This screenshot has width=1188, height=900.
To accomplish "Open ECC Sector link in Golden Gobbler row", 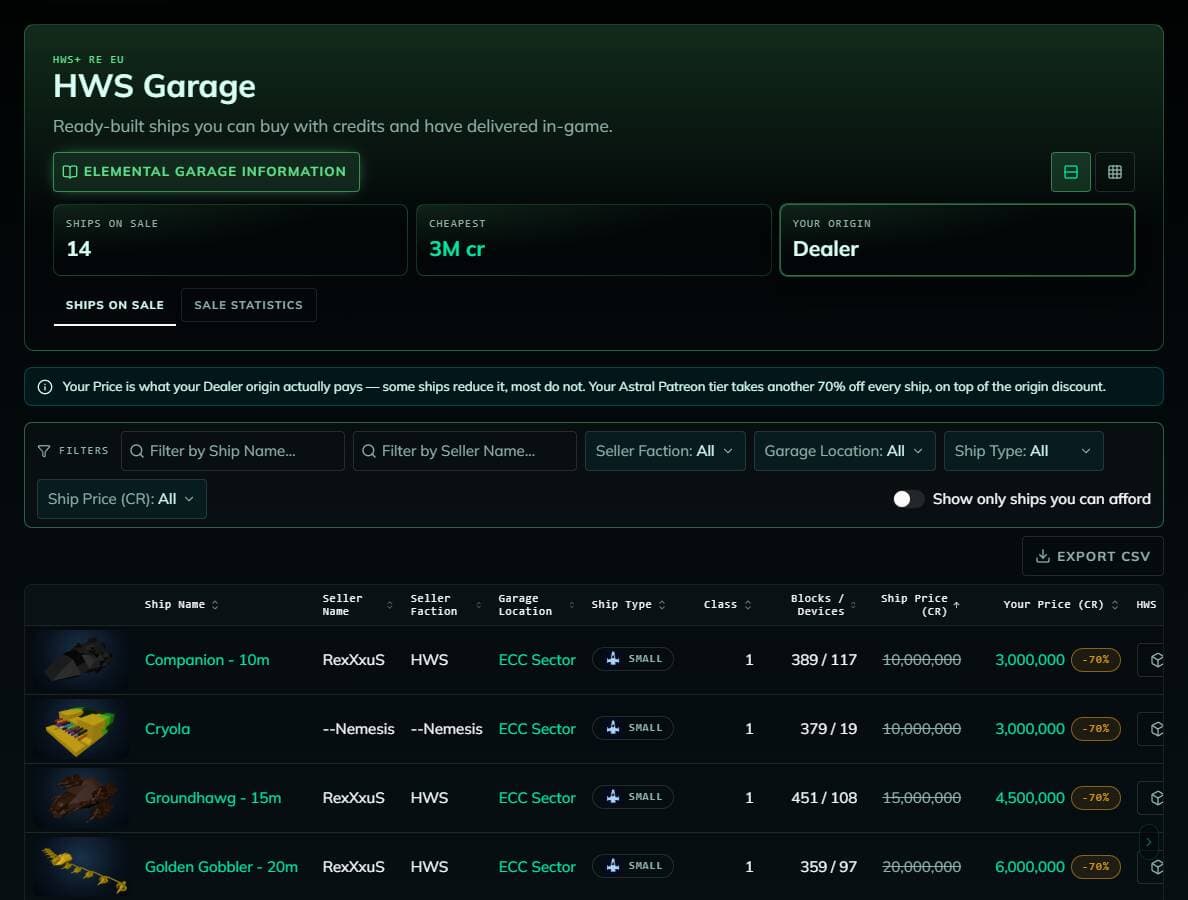I will [x=537, y=867].
